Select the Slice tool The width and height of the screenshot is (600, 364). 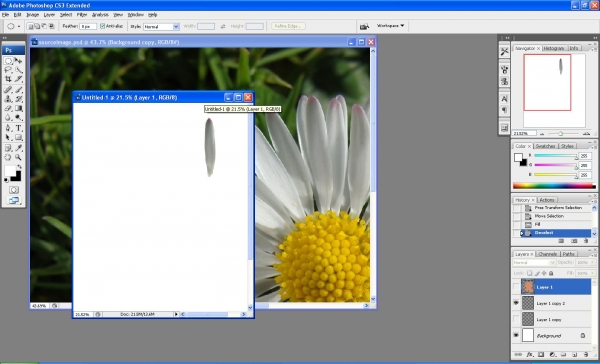coord(18,79)
